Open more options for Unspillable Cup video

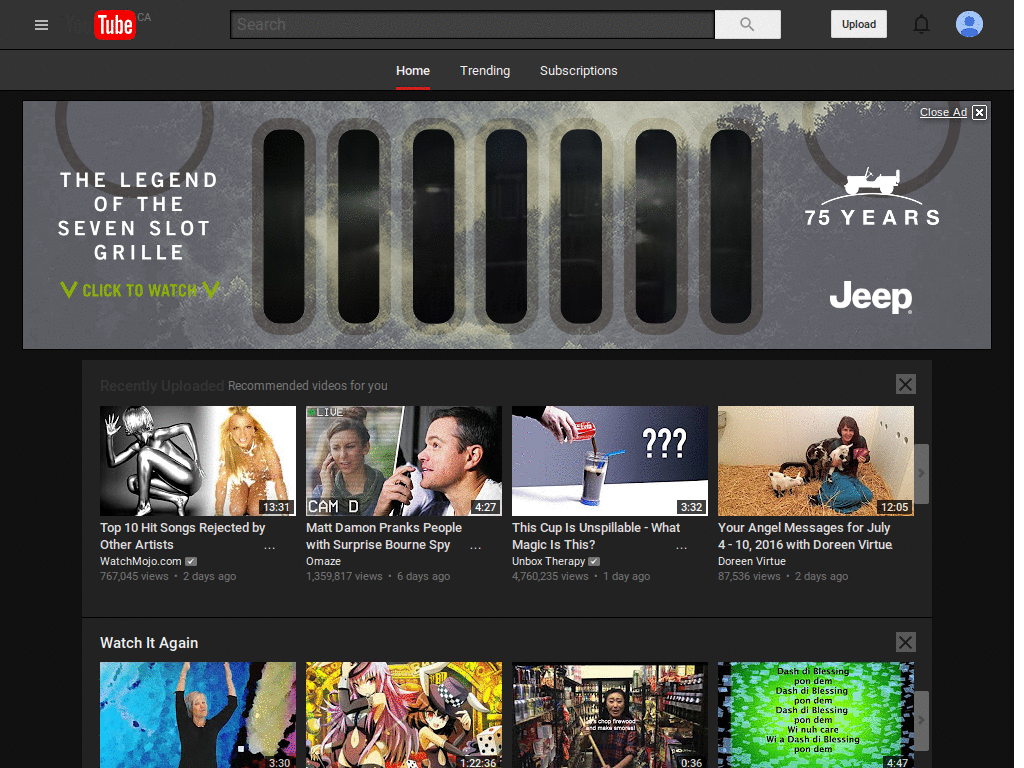[681, 548]
